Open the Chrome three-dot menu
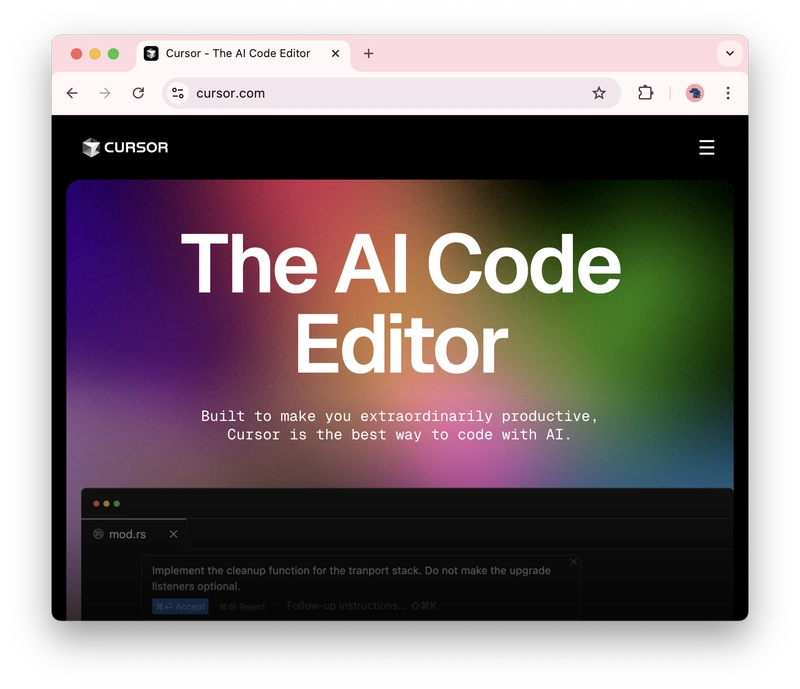The image size is (800, 689). click(x=728, y=93)
